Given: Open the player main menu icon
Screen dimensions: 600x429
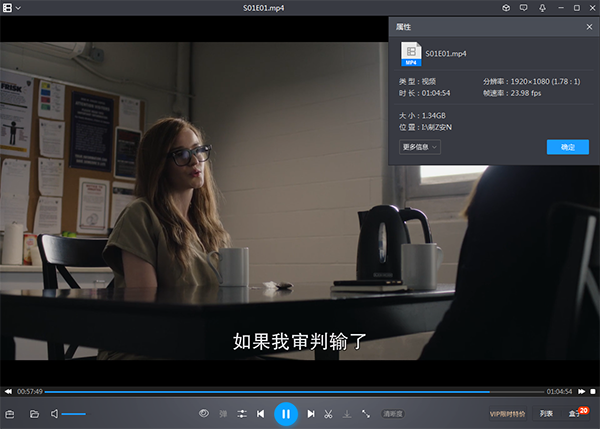Looking at the screenshot, I should coord(7,8).
